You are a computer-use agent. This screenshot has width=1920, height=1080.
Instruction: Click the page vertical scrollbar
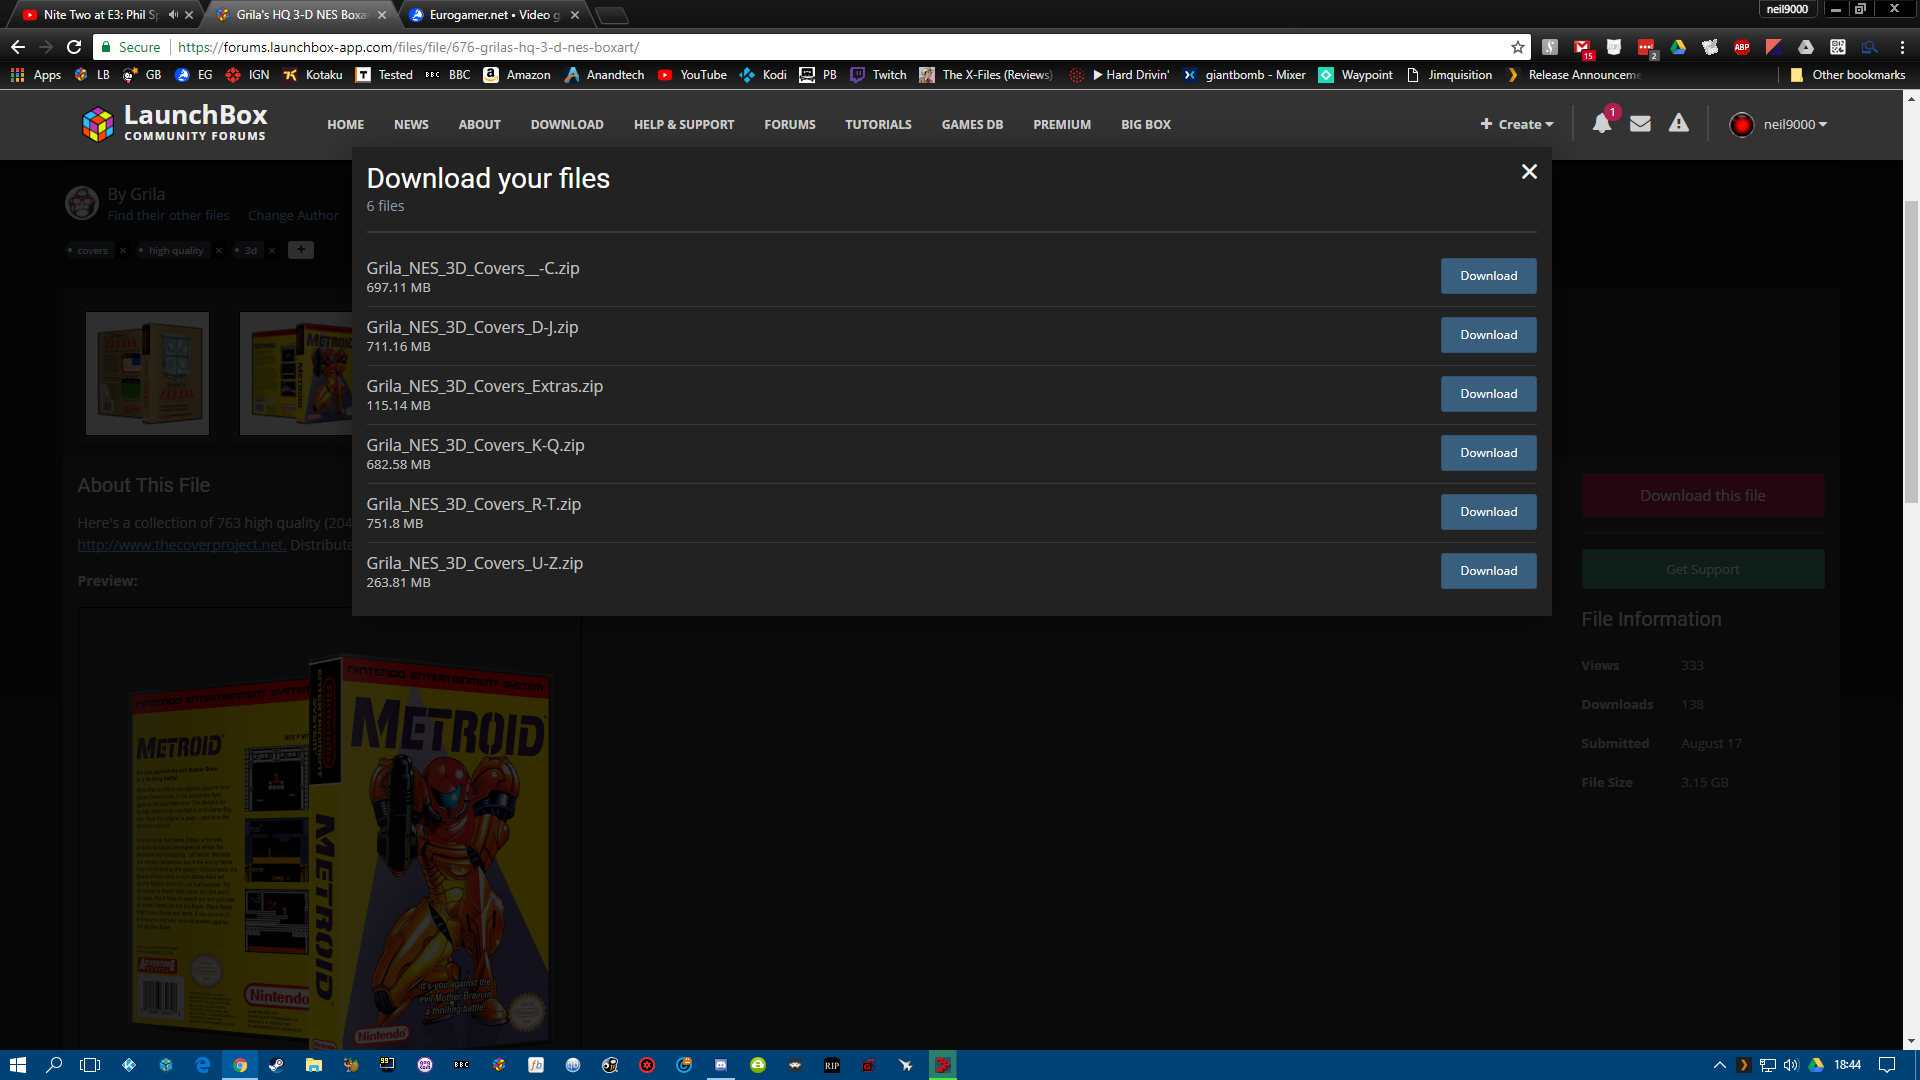[1911, 350]
